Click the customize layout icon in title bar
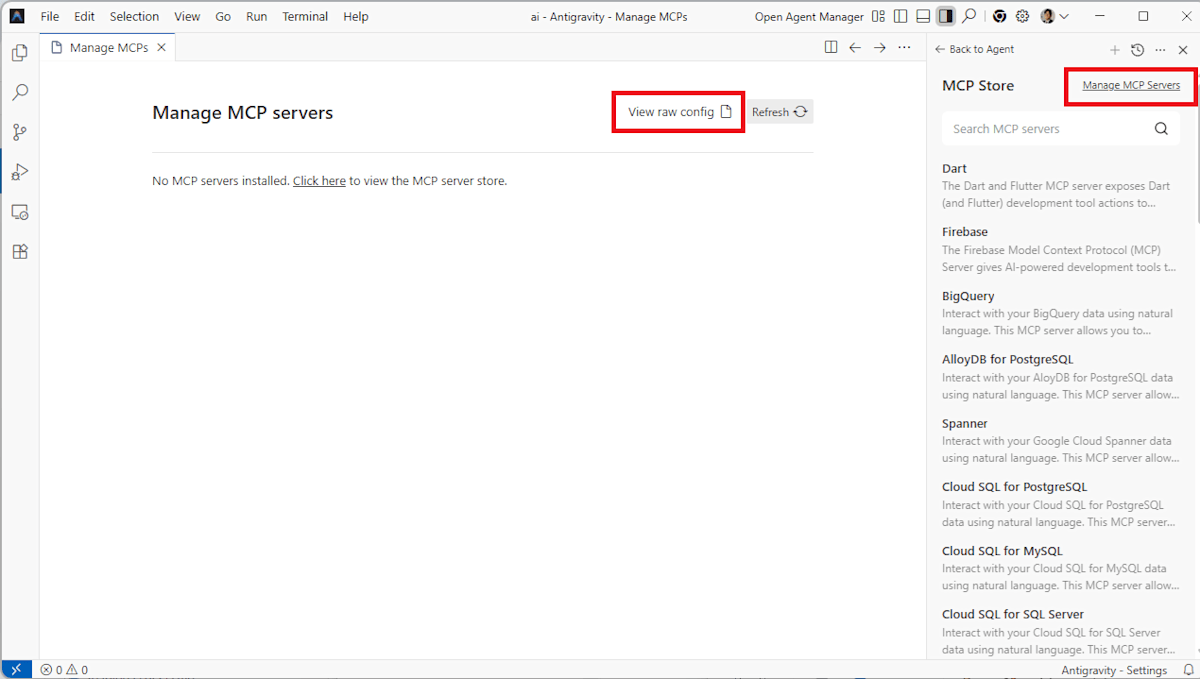 point(878,16)
